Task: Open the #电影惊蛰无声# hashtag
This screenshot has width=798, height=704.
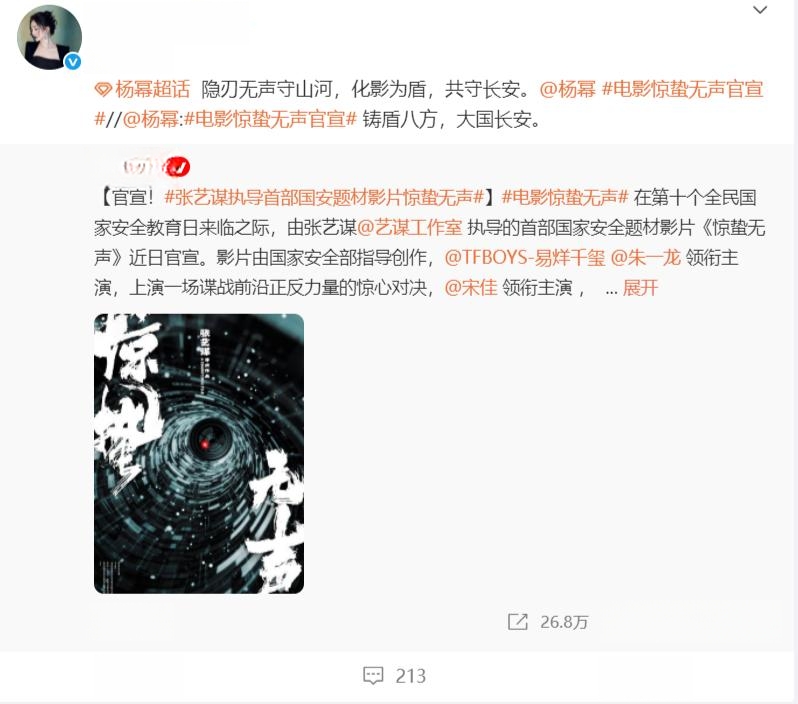Action: click(565, 197)
